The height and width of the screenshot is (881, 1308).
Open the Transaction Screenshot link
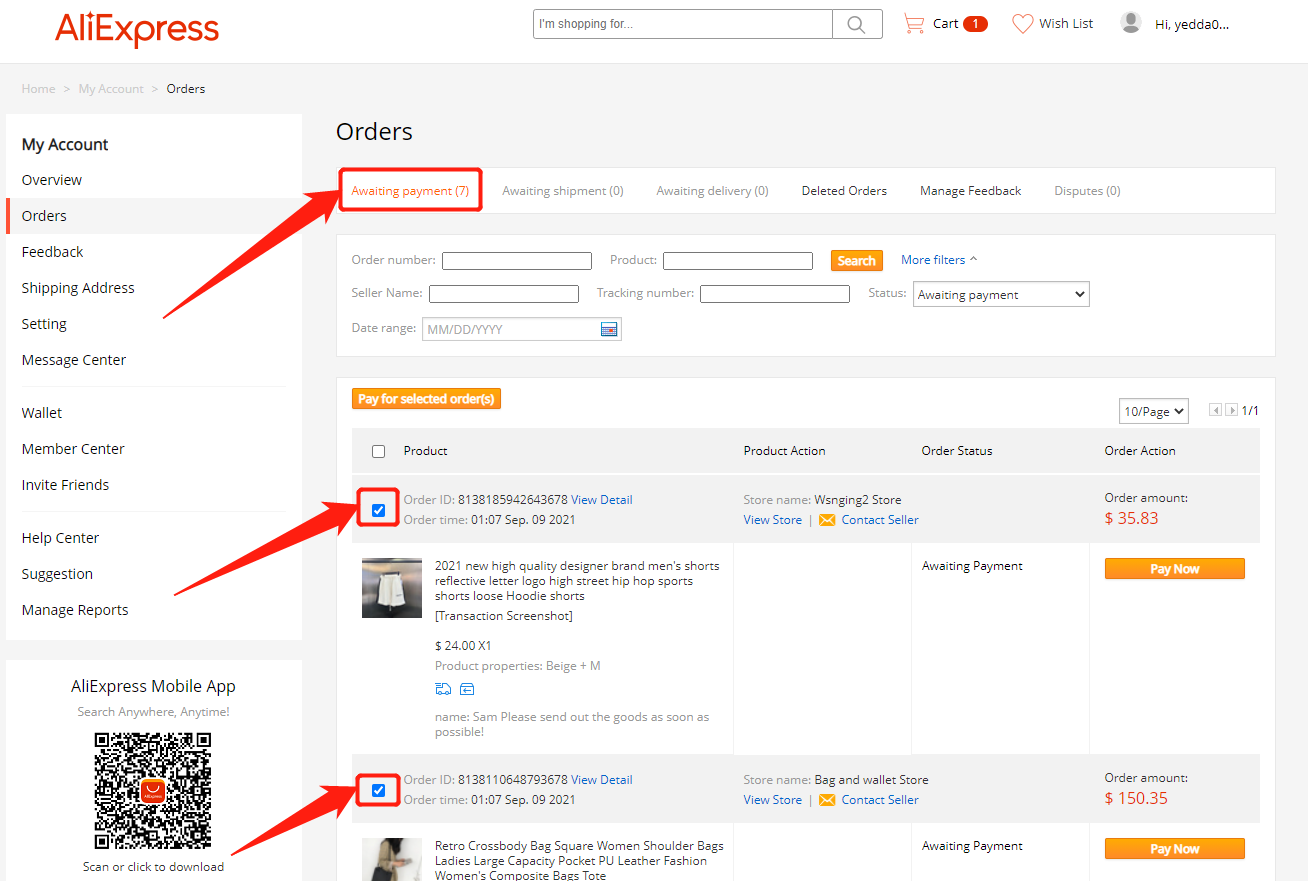pyautogui.click(x=504, y=616)
